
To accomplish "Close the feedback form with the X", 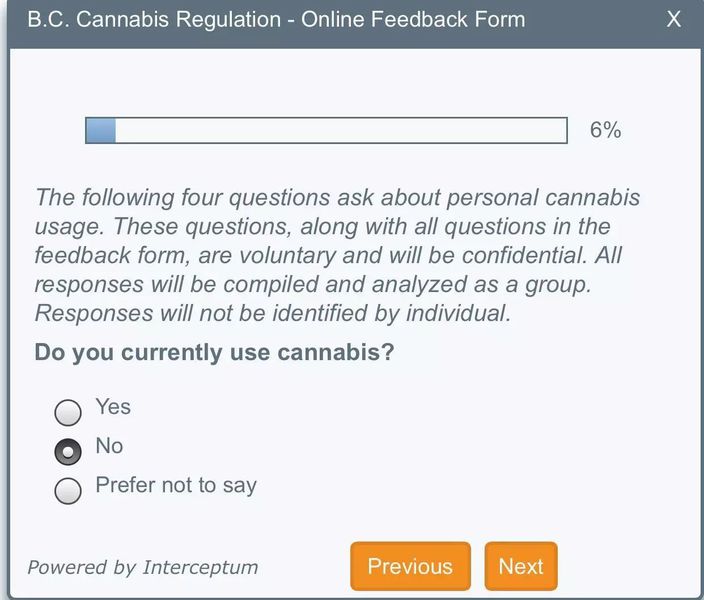I will [674, 20].
